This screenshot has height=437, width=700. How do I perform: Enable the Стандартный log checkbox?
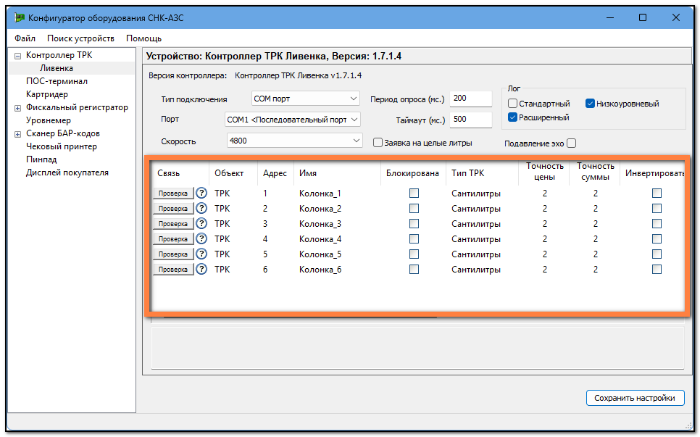tap(512, 104)
